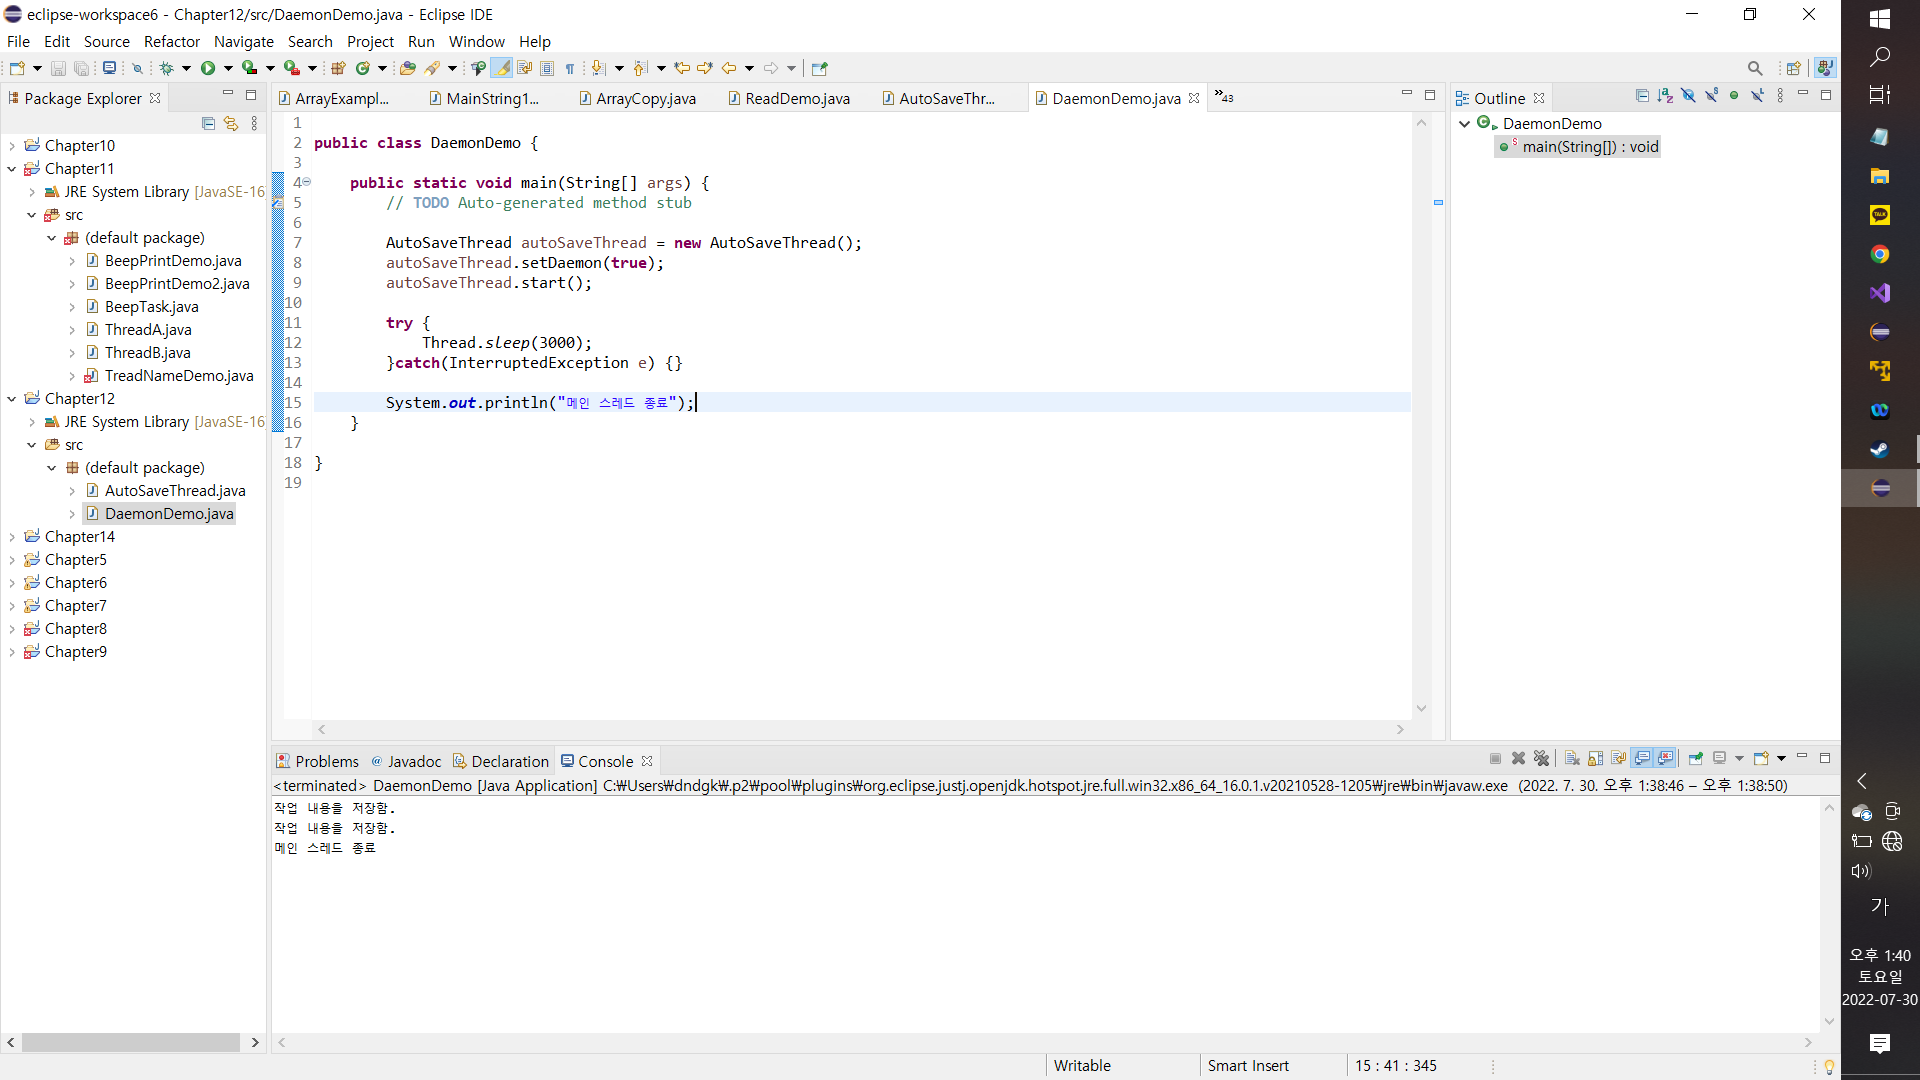Click Remove All Terminated Launches icon

[1541, 759]
